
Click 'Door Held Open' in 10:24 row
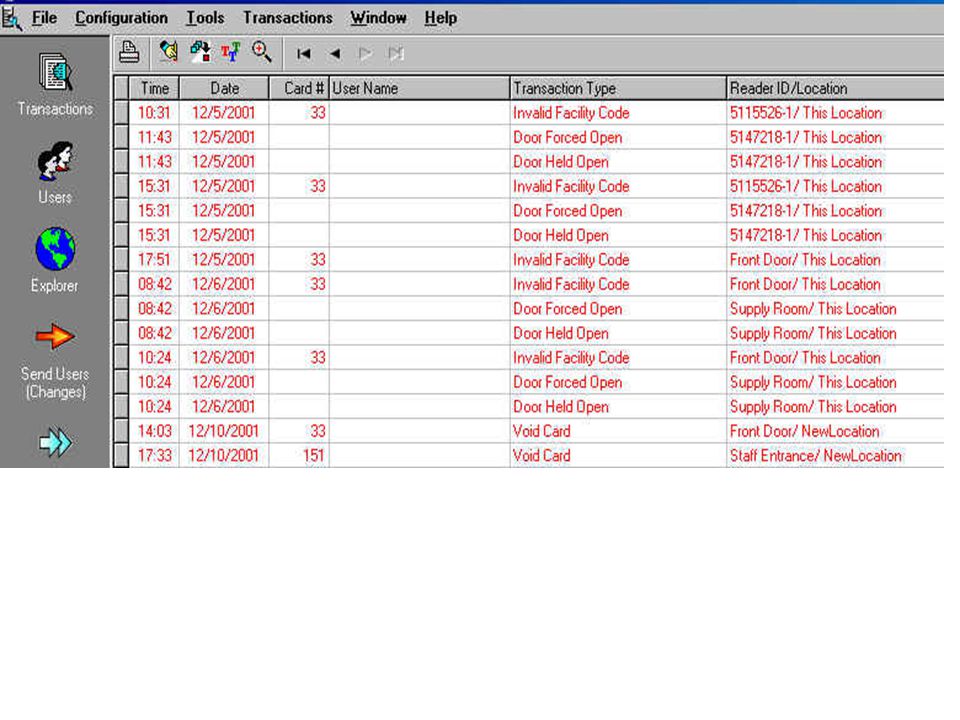[561, 407]
